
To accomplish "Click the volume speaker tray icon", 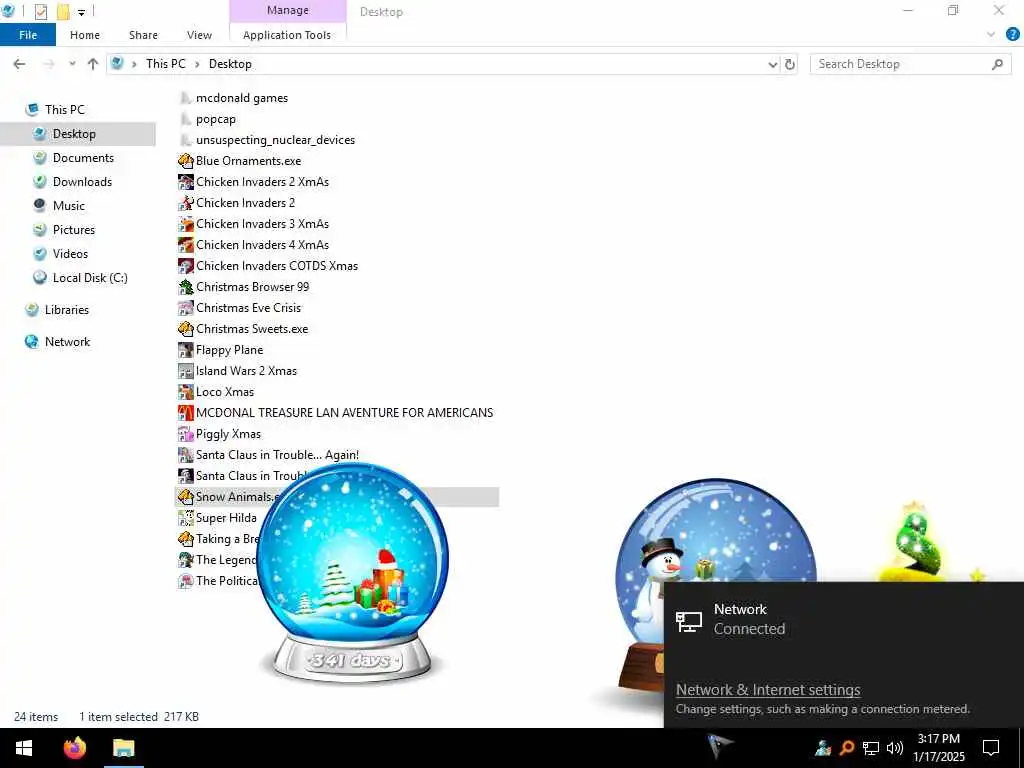I will click(895, 748).
